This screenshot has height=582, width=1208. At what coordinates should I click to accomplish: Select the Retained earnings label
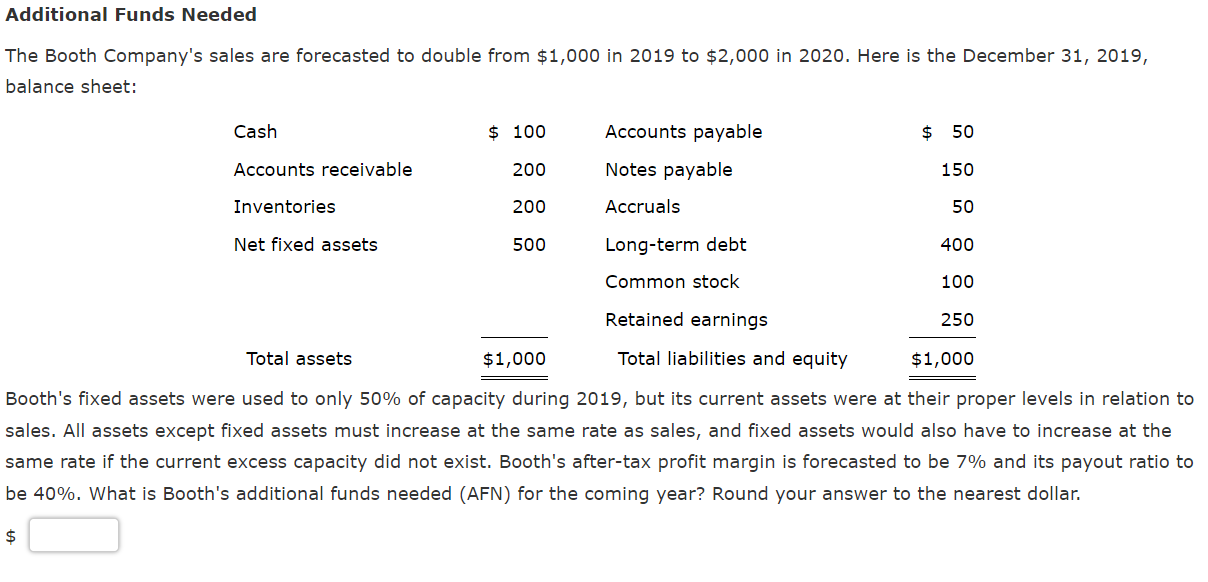(x=686, y=319)
